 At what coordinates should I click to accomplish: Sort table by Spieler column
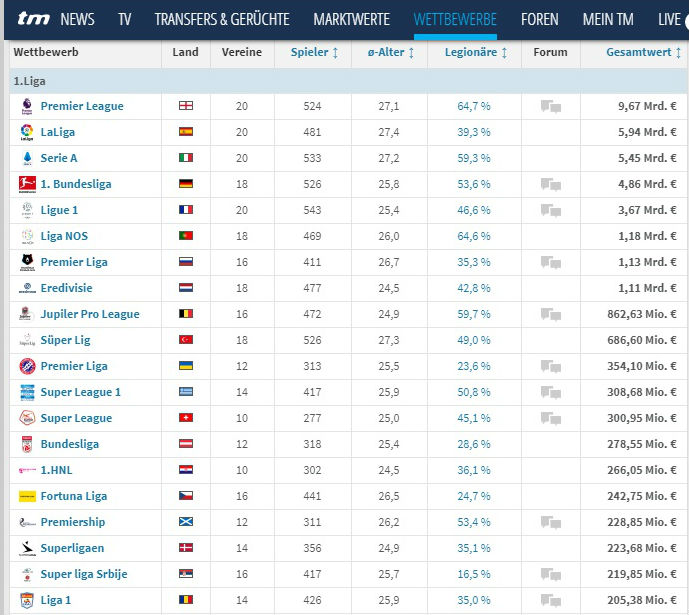314,52
